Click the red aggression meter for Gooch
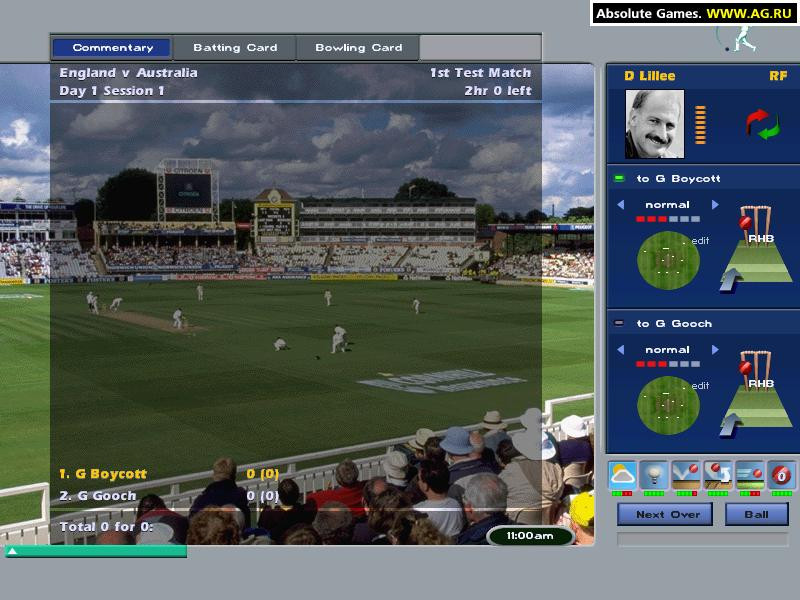The width and height of the screenshot is (800, 600). [668, 364]
